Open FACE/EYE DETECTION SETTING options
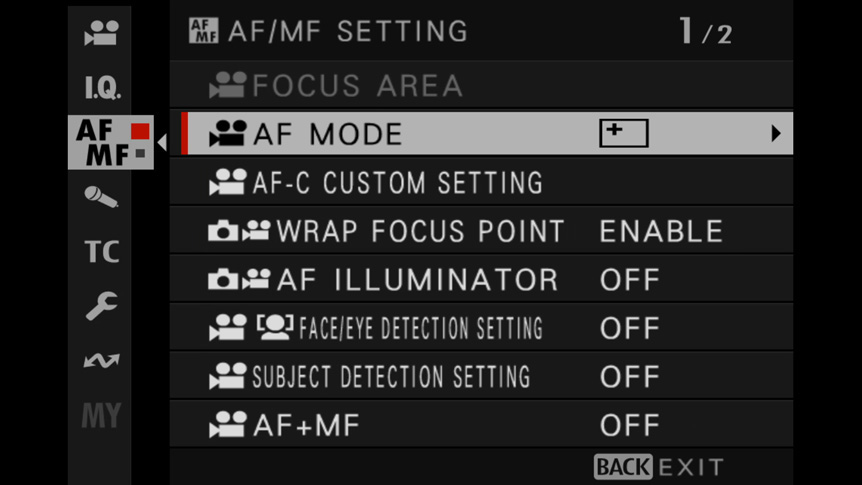The width and height of the screenshot is (862, 485). click(481, 328)
